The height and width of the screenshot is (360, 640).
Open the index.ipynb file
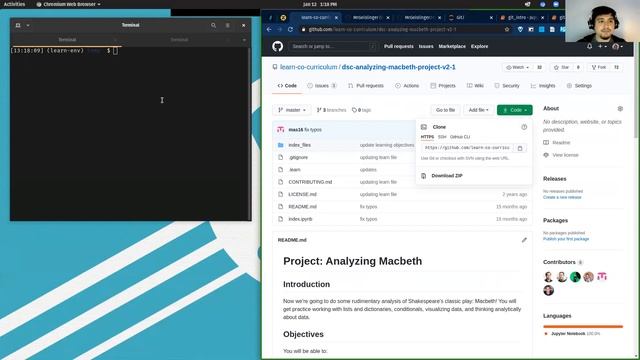tap(300, 219)
